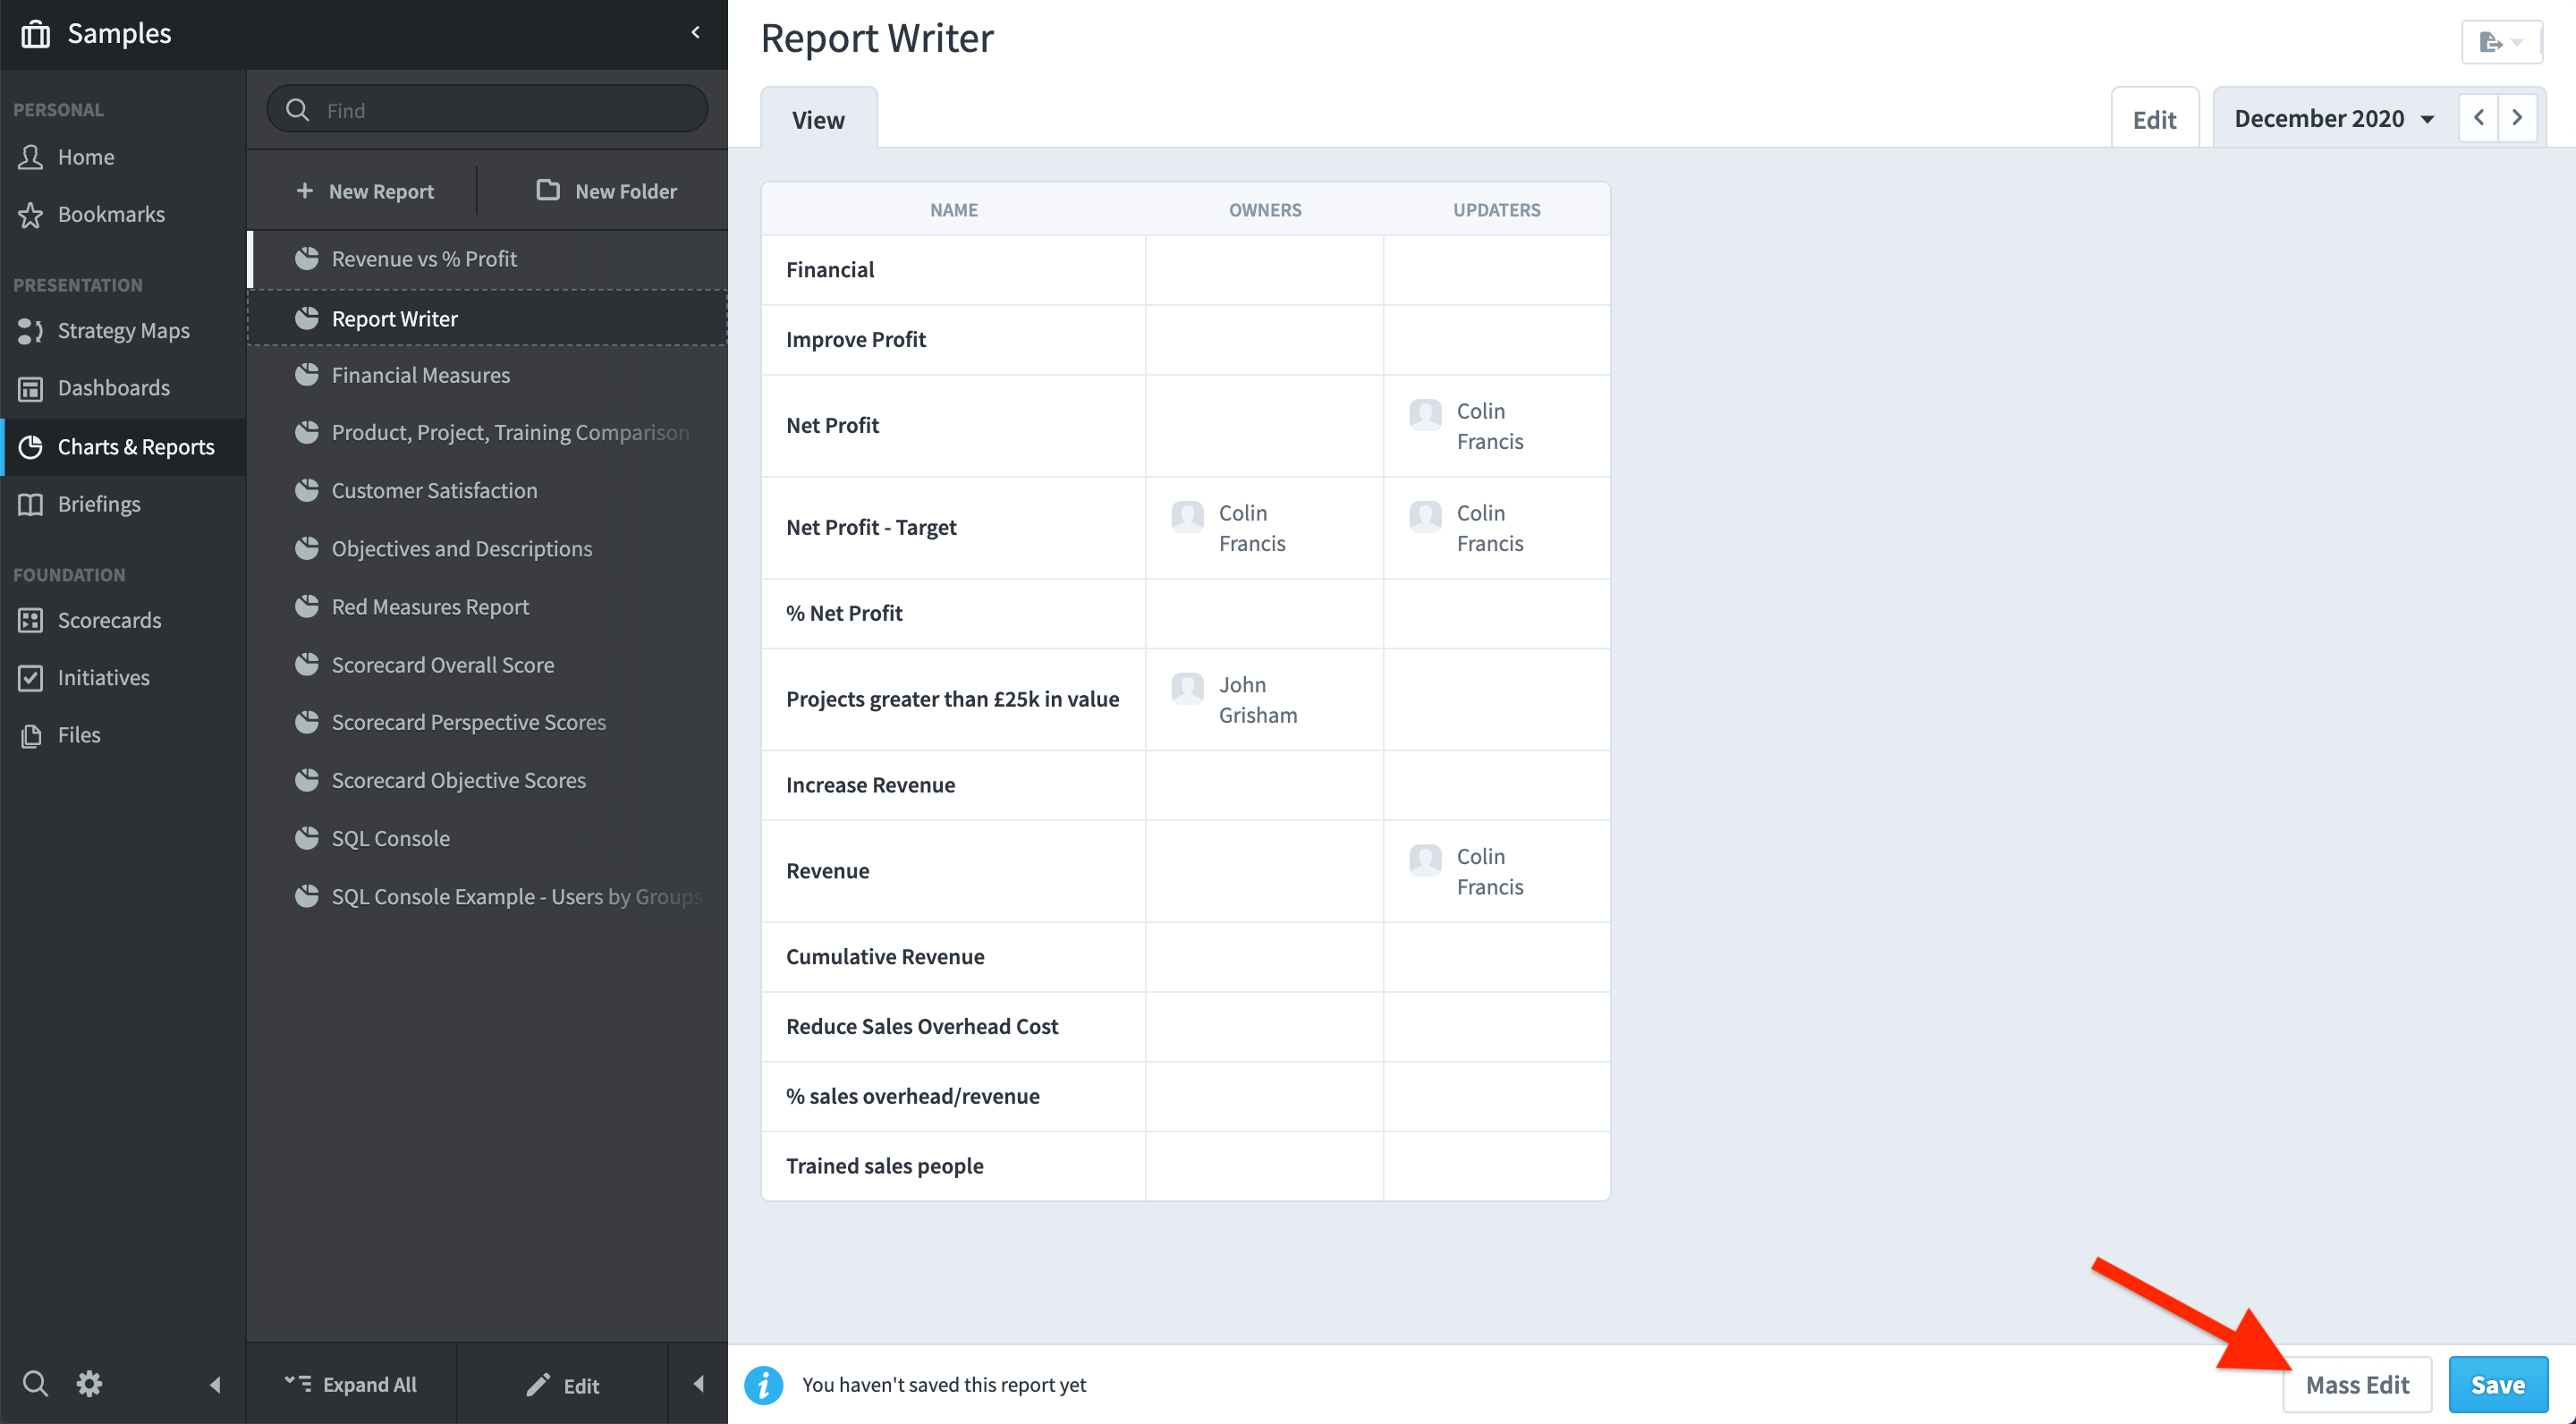The width and height of the screenshot is (2576, 1424).
Task: Open the Revenue vs % Profit report
Action: [x=488, y=259]
